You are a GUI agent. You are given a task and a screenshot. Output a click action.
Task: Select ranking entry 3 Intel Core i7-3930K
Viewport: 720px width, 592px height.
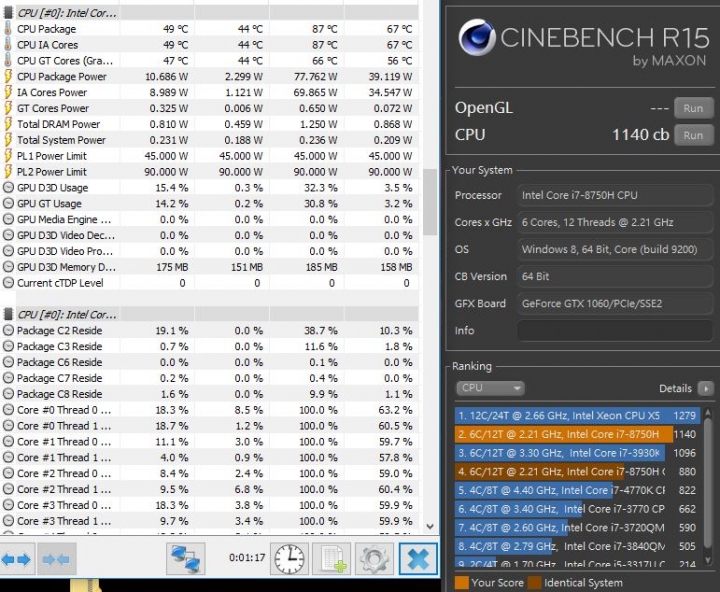[577, 453]
